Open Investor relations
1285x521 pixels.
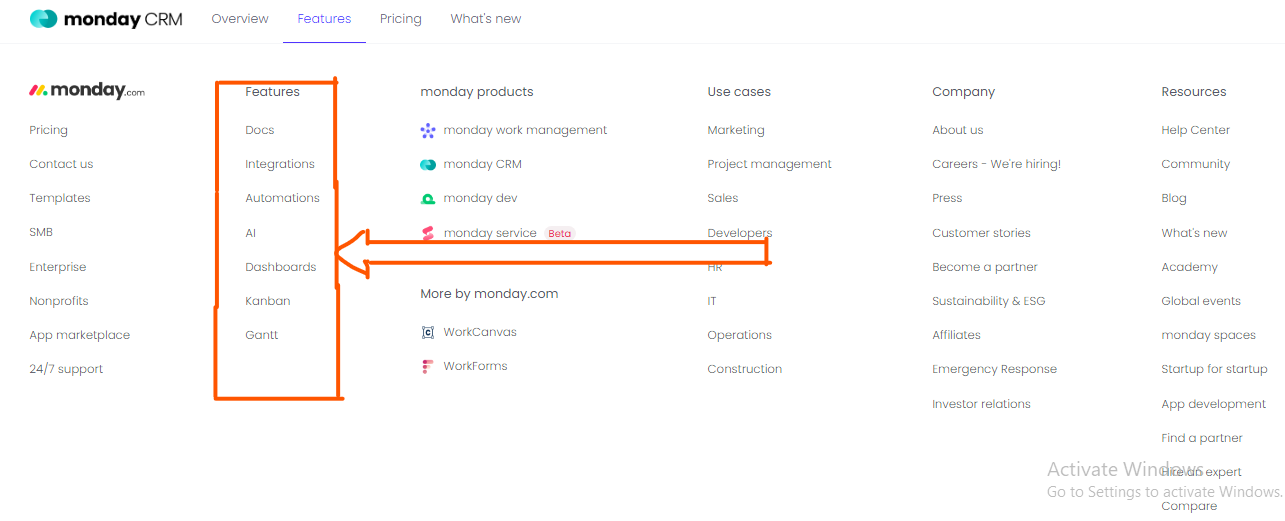[x=982, y=404]
